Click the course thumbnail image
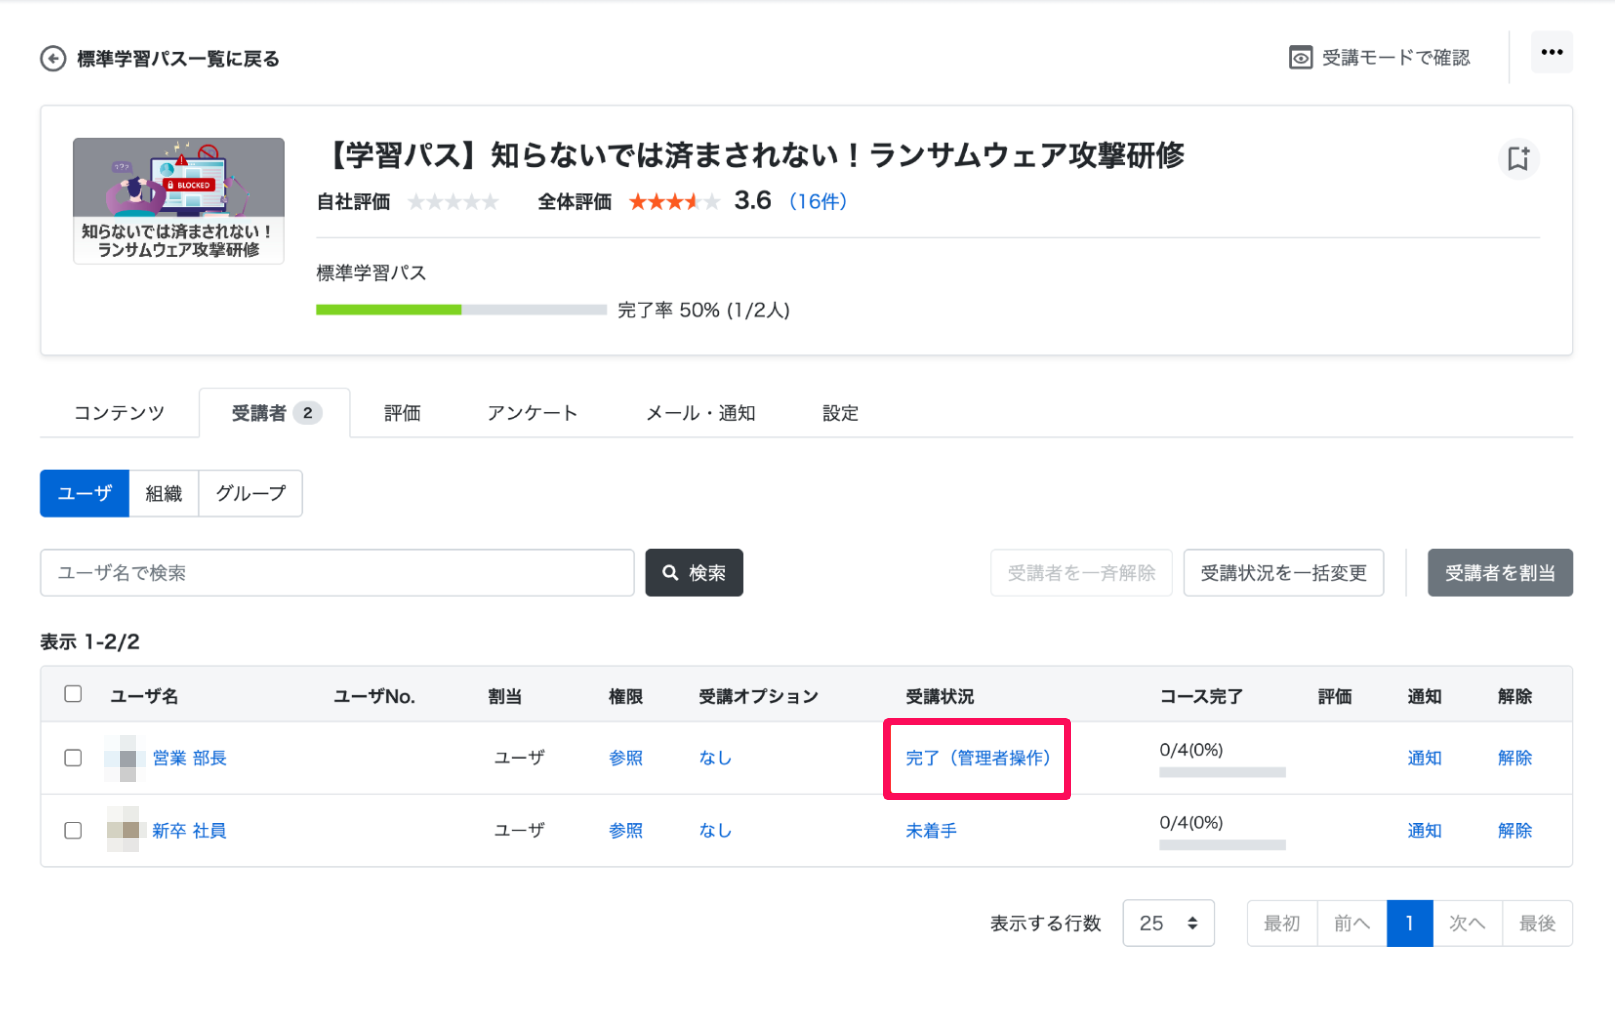 tap(179, 201)
